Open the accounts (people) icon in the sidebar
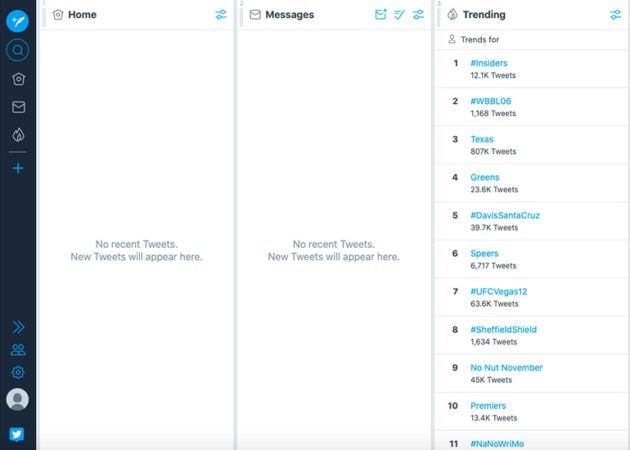Image resolution: width=630 pixels, height=450 pixels. coord(18,350)
